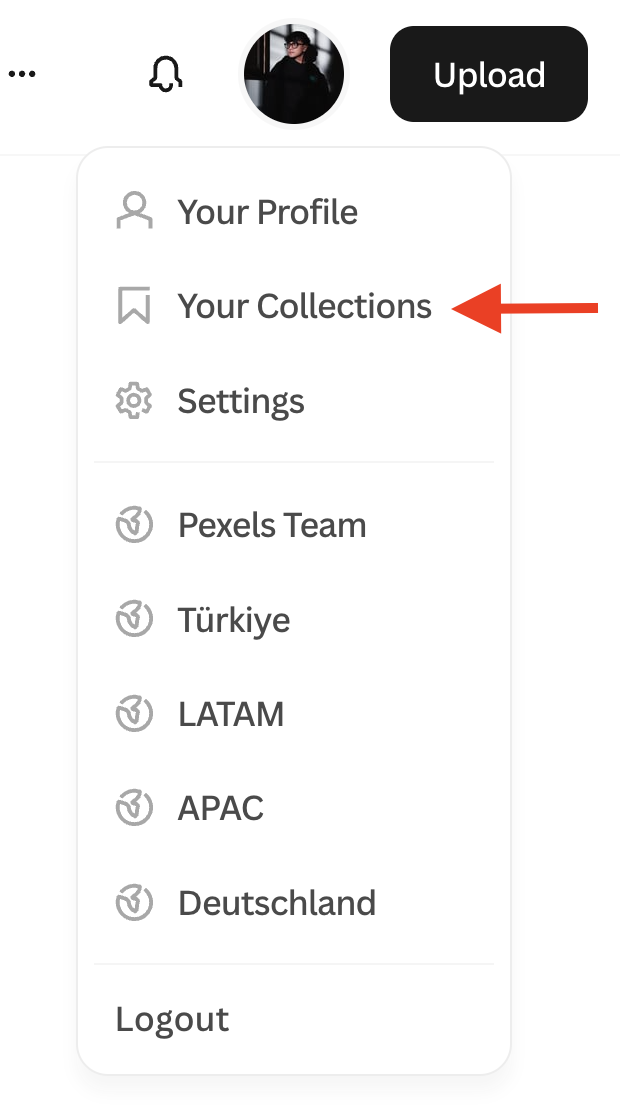Open the three-dots more menu
This screenshot has height=1112, width=620.
22,75
